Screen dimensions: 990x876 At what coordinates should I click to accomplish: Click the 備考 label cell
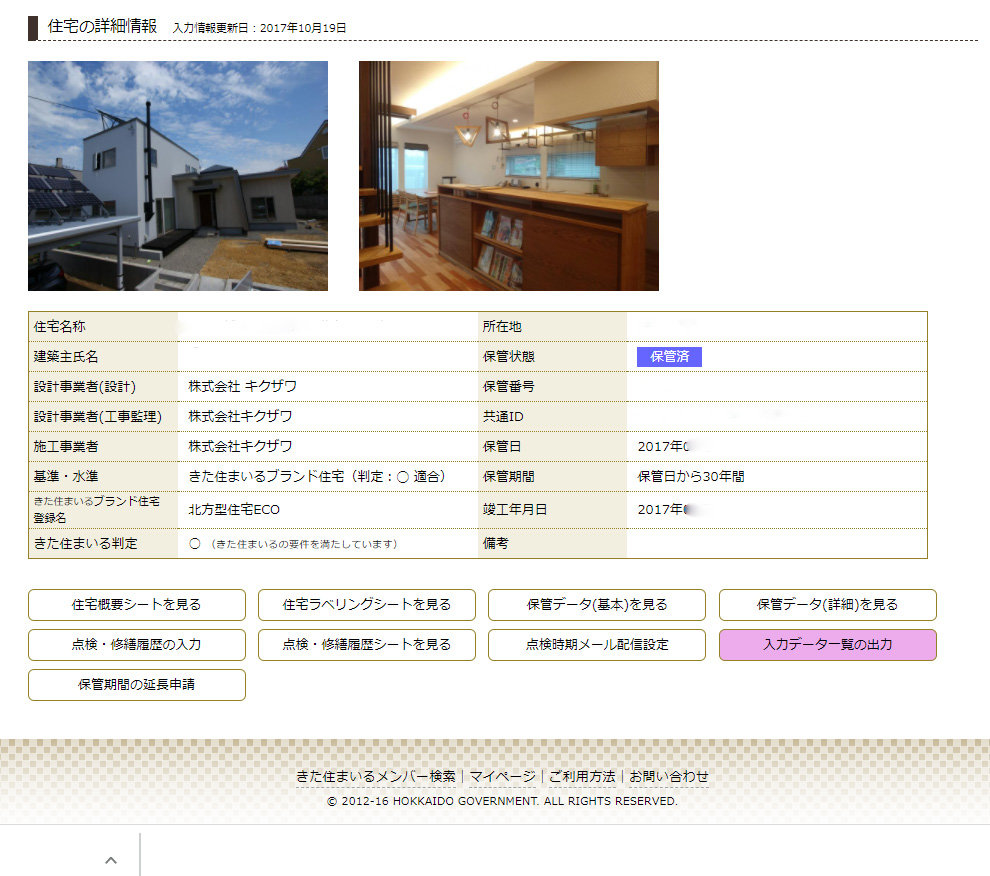[x=552, y=543]
